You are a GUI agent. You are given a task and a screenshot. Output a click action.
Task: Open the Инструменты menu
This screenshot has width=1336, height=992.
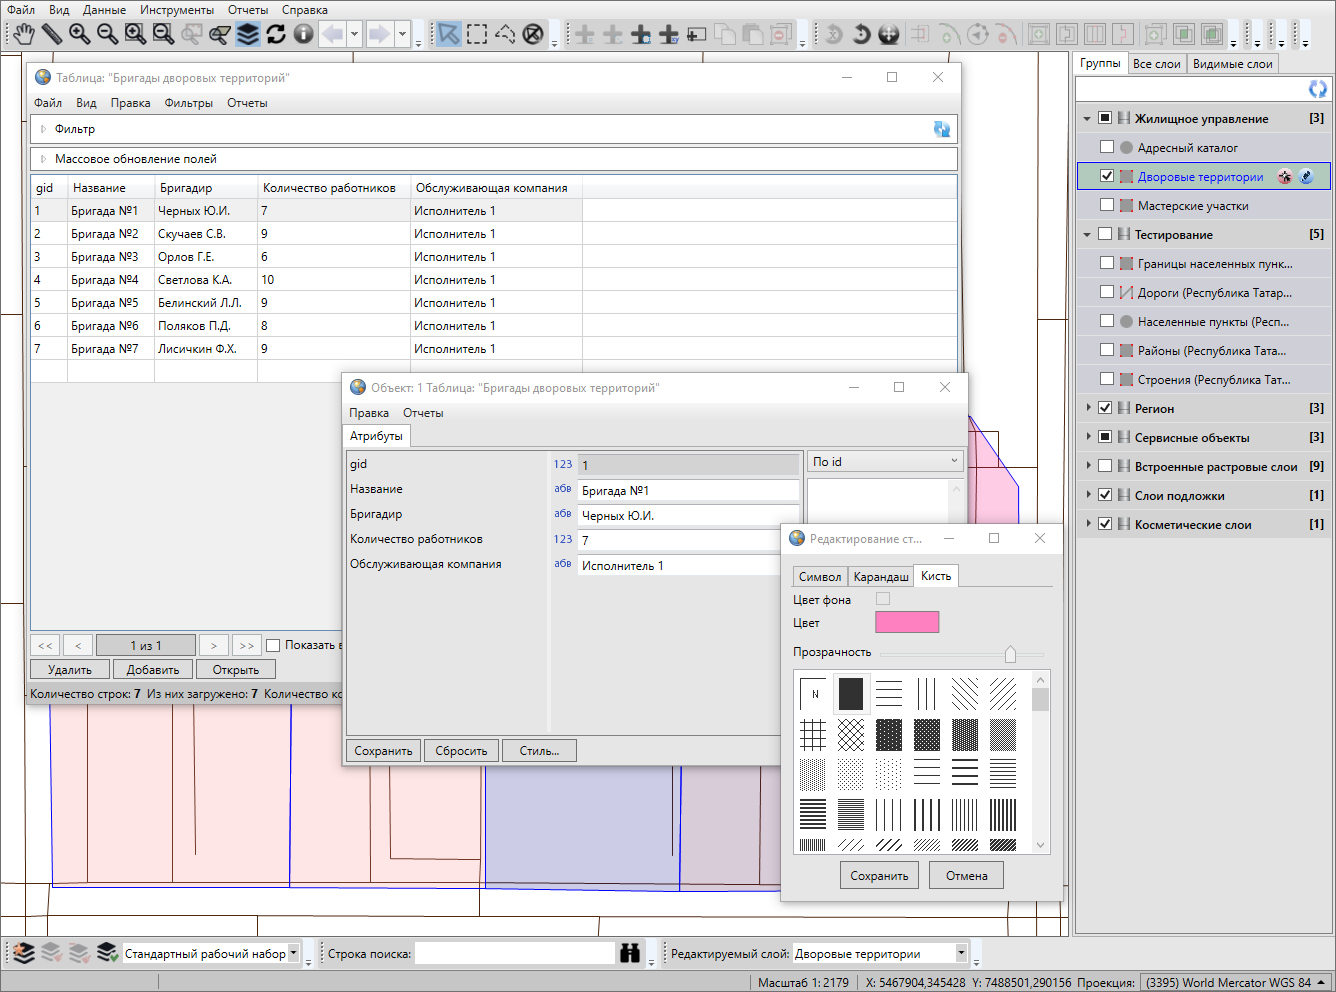pyautogui.click(x=176, y=10)
